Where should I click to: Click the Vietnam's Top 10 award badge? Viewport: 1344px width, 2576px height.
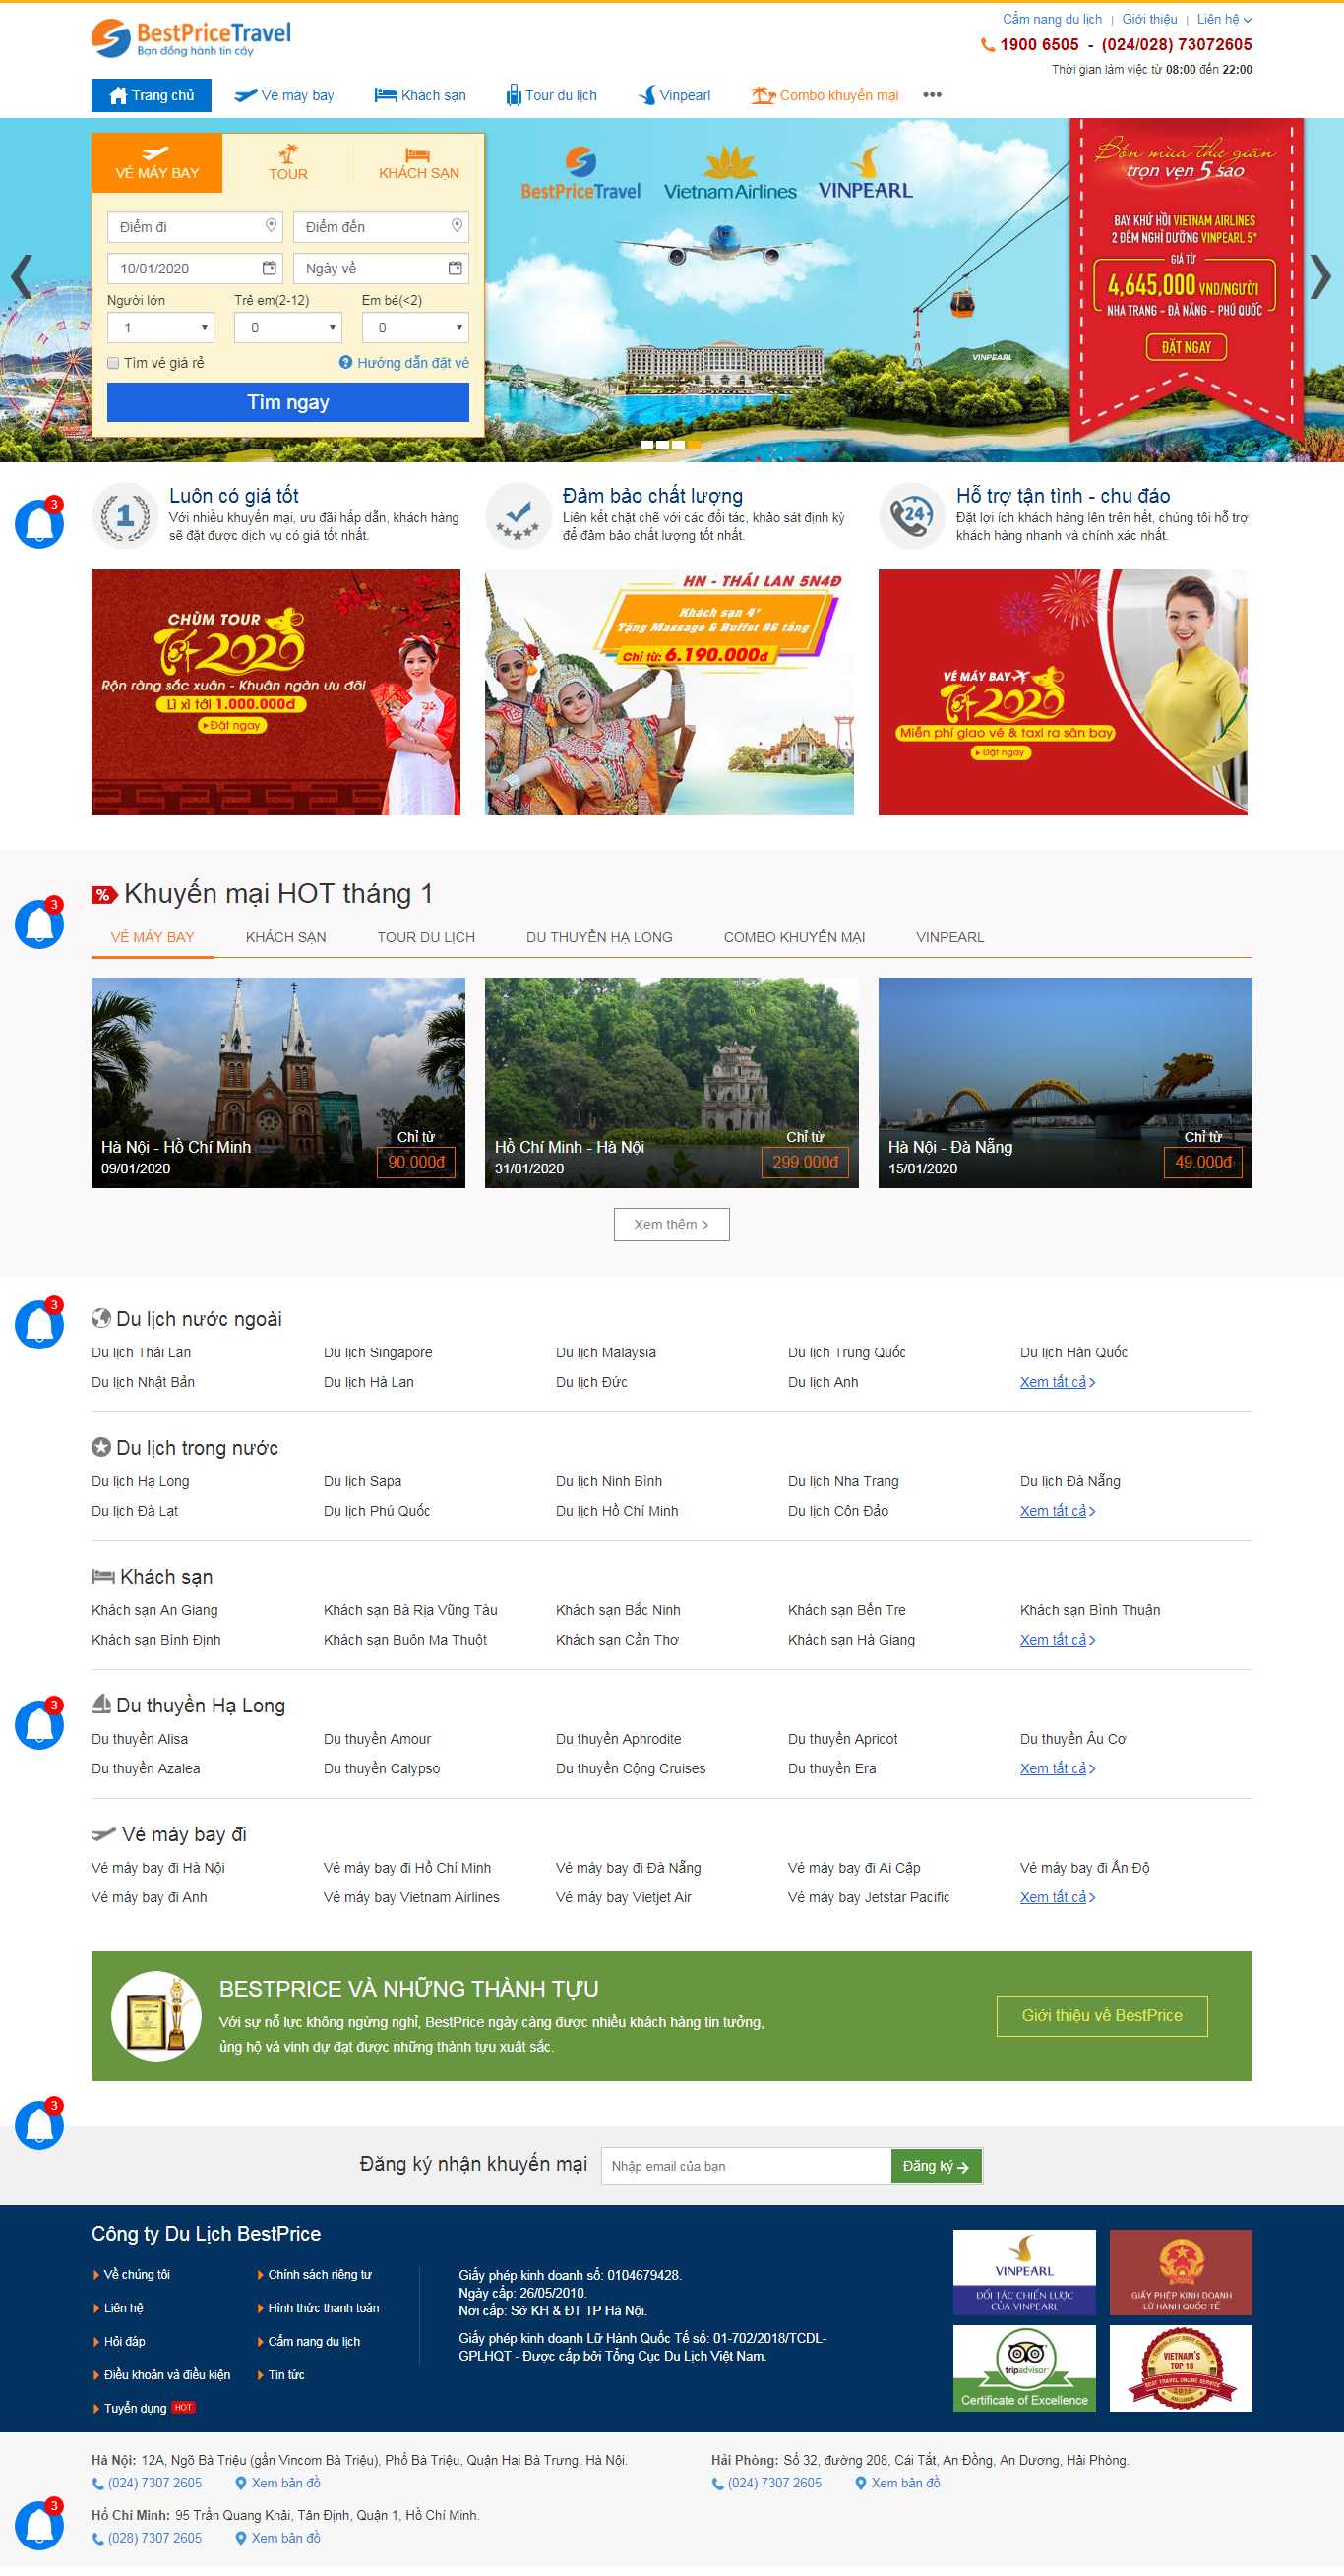point(1181,2368)
